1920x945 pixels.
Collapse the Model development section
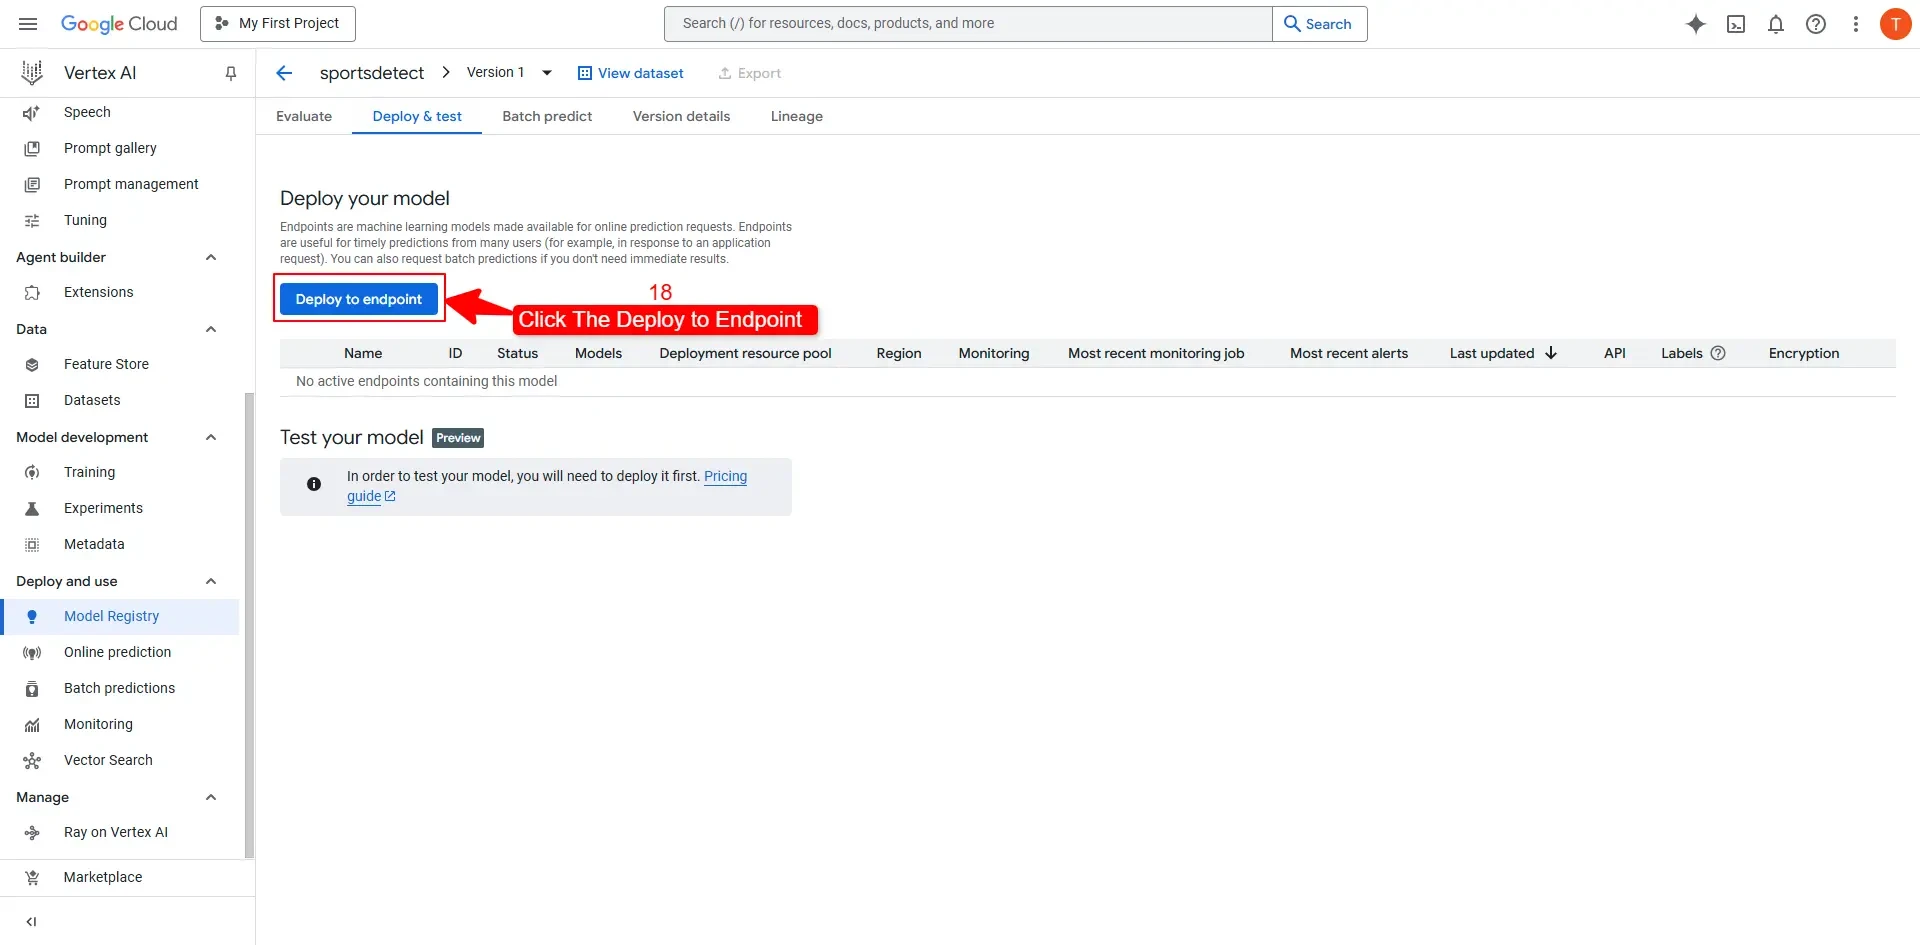pos(211,437)
